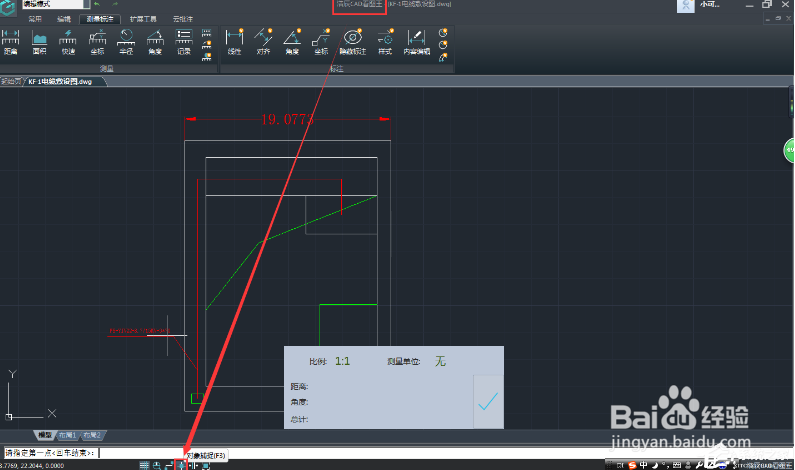Image resolution: width=795 pixels, height=470 pixels.
Task: Switch to the 布局2 layout tab
Action: coord(92,435)
